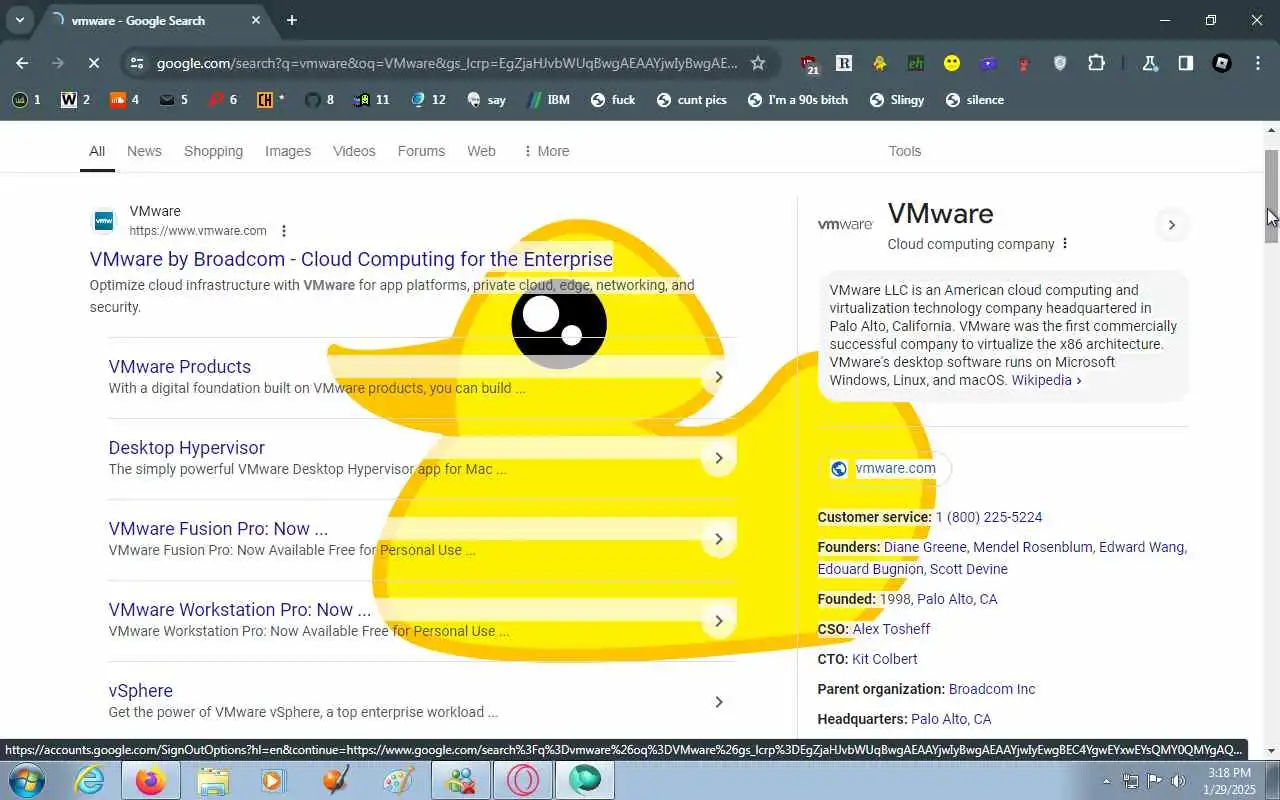
Task: Click the shield extension icon
Action: click(x=1060, y=63)
